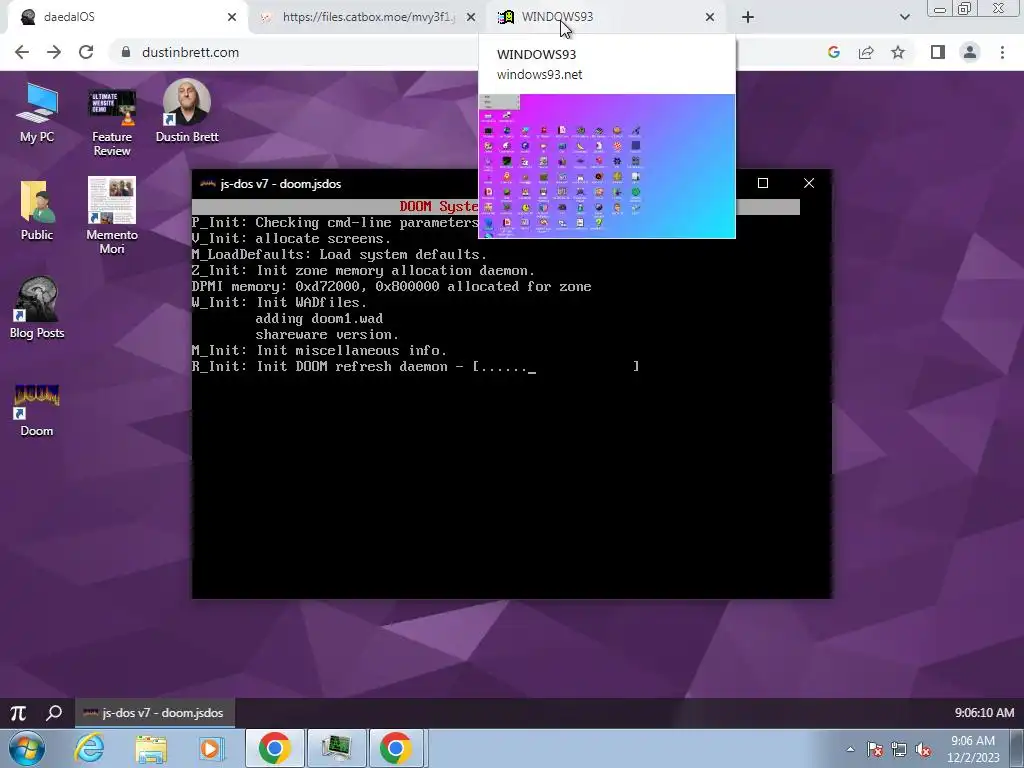Open the My PC desktop icon
1024x768 pixels.
coord(37,114)
